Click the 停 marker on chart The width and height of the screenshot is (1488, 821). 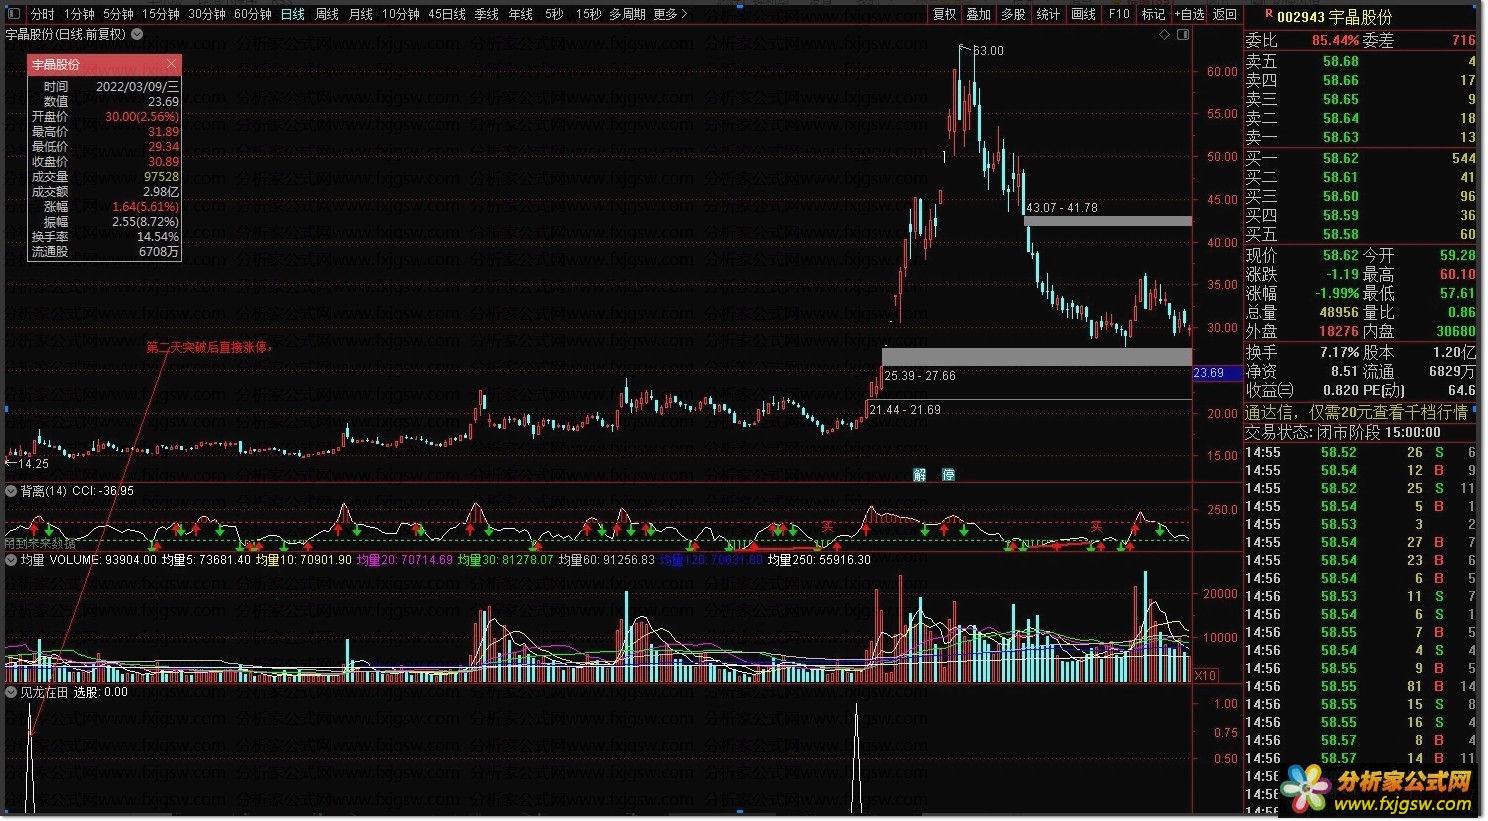(x=949, y=475)
